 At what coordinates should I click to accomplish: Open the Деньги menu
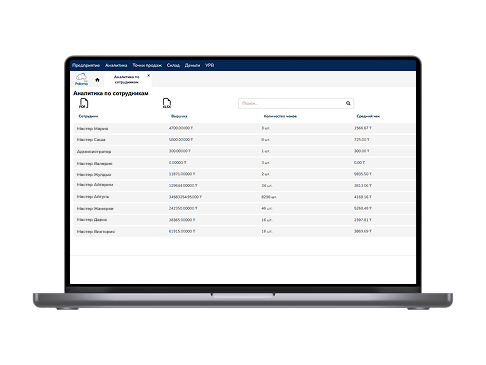click(192, 65)
